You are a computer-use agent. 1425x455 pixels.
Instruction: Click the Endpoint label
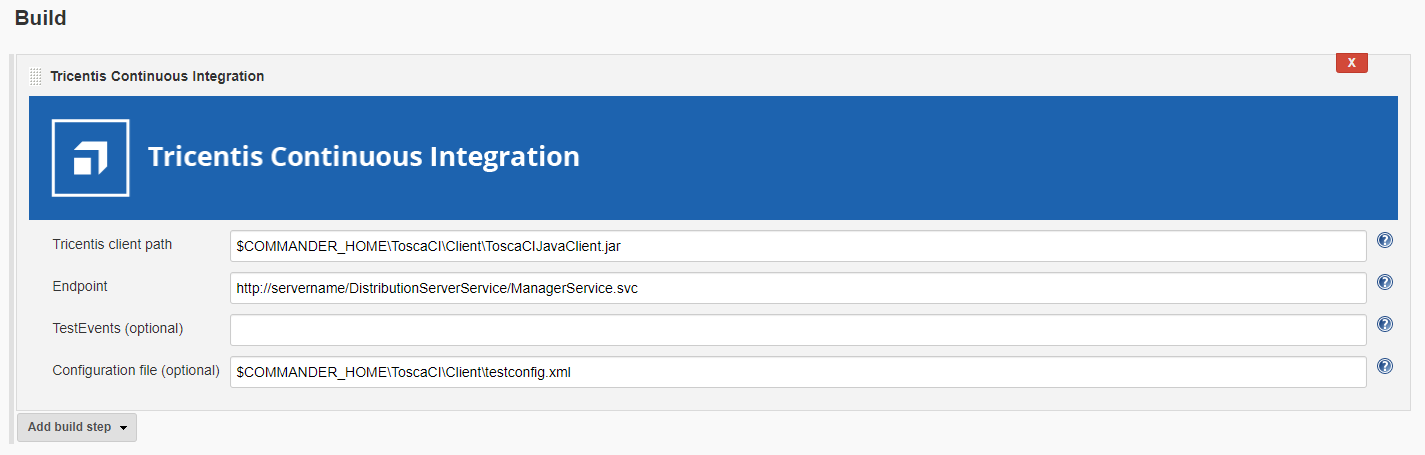point(80,286)
